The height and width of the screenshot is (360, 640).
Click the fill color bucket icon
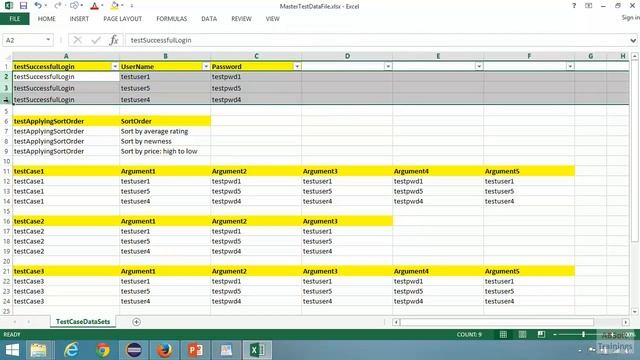(114, 6)
